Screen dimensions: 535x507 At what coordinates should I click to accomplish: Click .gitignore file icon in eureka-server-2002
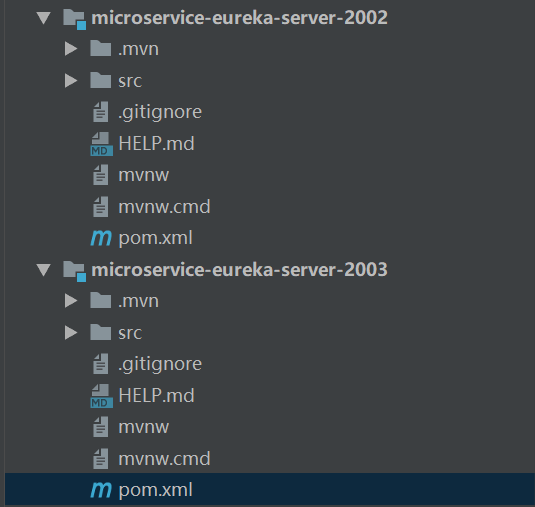pyautogui.click(x=101, y=112)
